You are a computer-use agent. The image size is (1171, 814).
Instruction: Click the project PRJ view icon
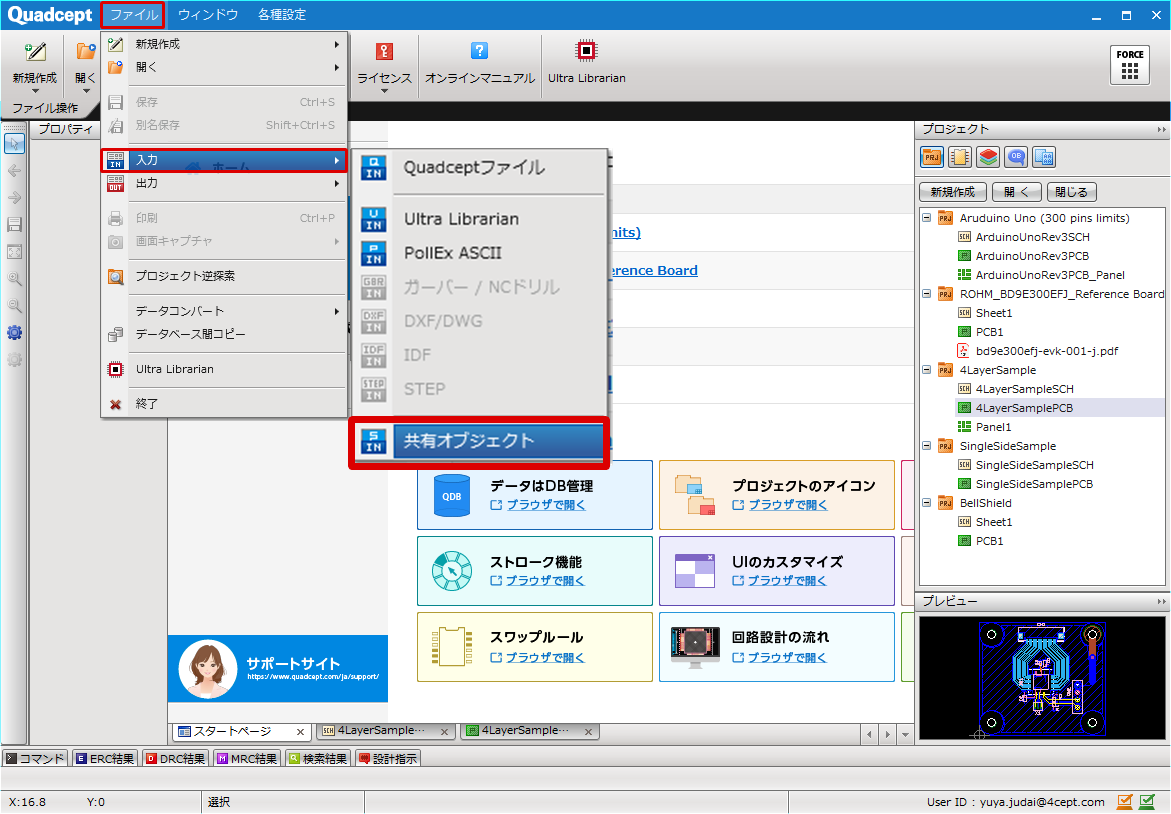(x=931, y=157)
